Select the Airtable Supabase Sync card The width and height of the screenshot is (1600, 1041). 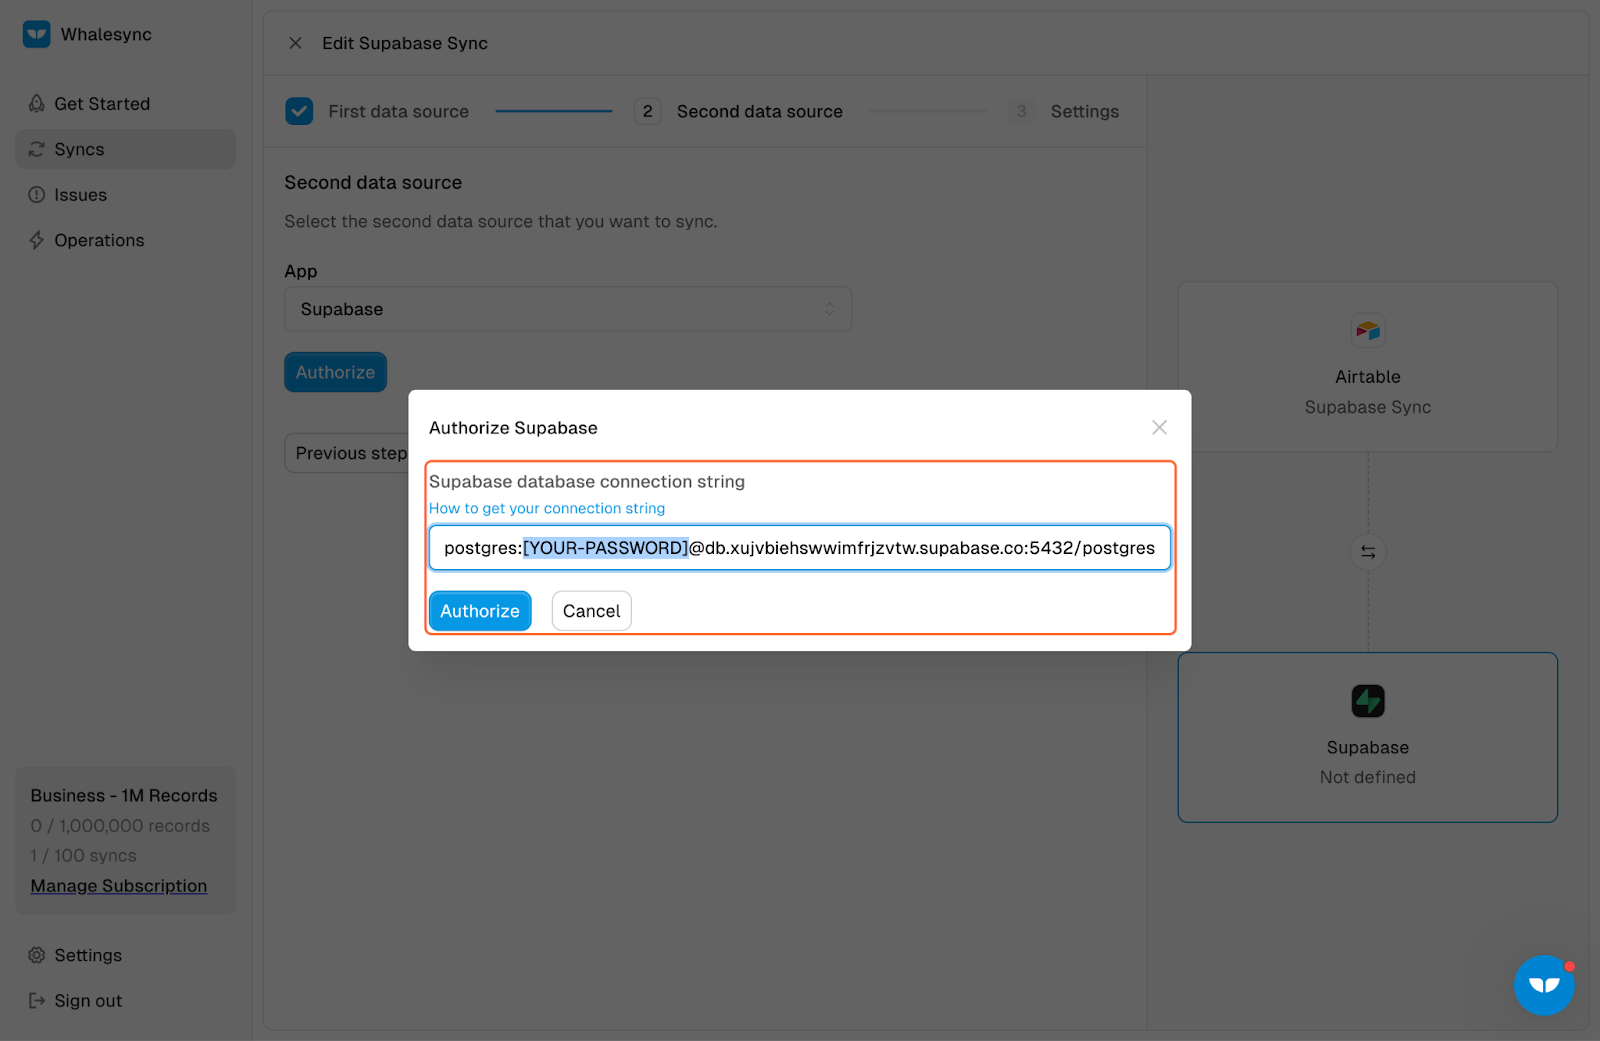tap(1368, 366)
